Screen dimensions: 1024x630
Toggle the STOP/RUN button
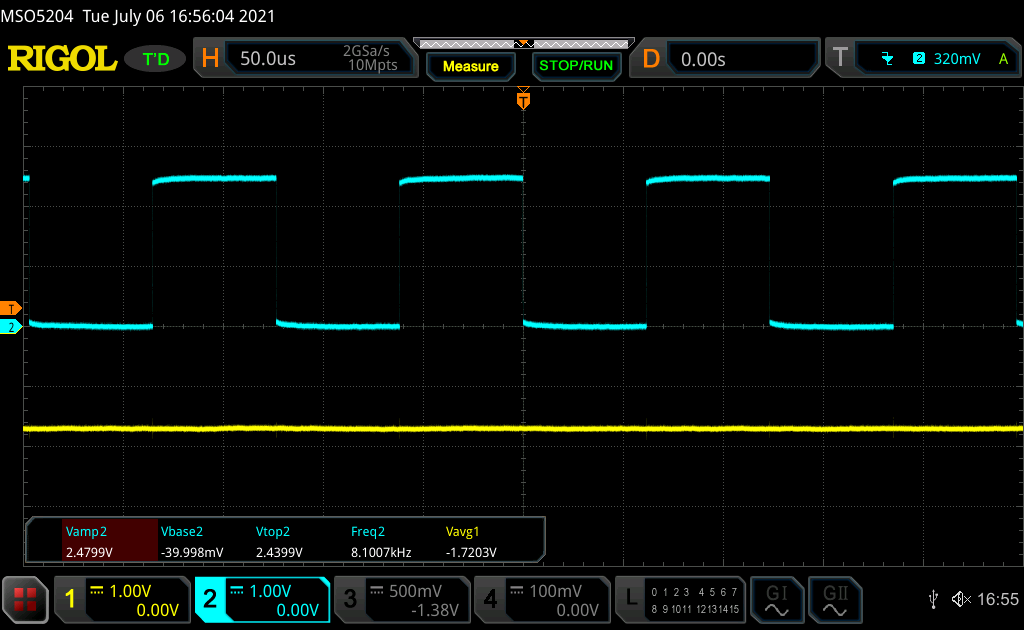pos(576,66)
